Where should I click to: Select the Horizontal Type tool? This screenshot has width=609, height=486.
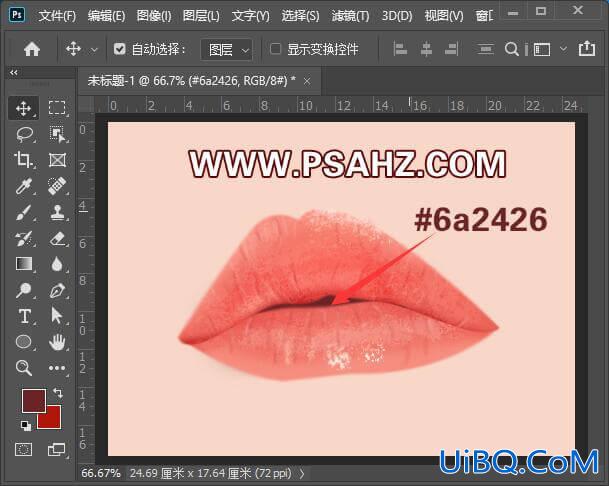pyautogui.click(x=24, y=316)
